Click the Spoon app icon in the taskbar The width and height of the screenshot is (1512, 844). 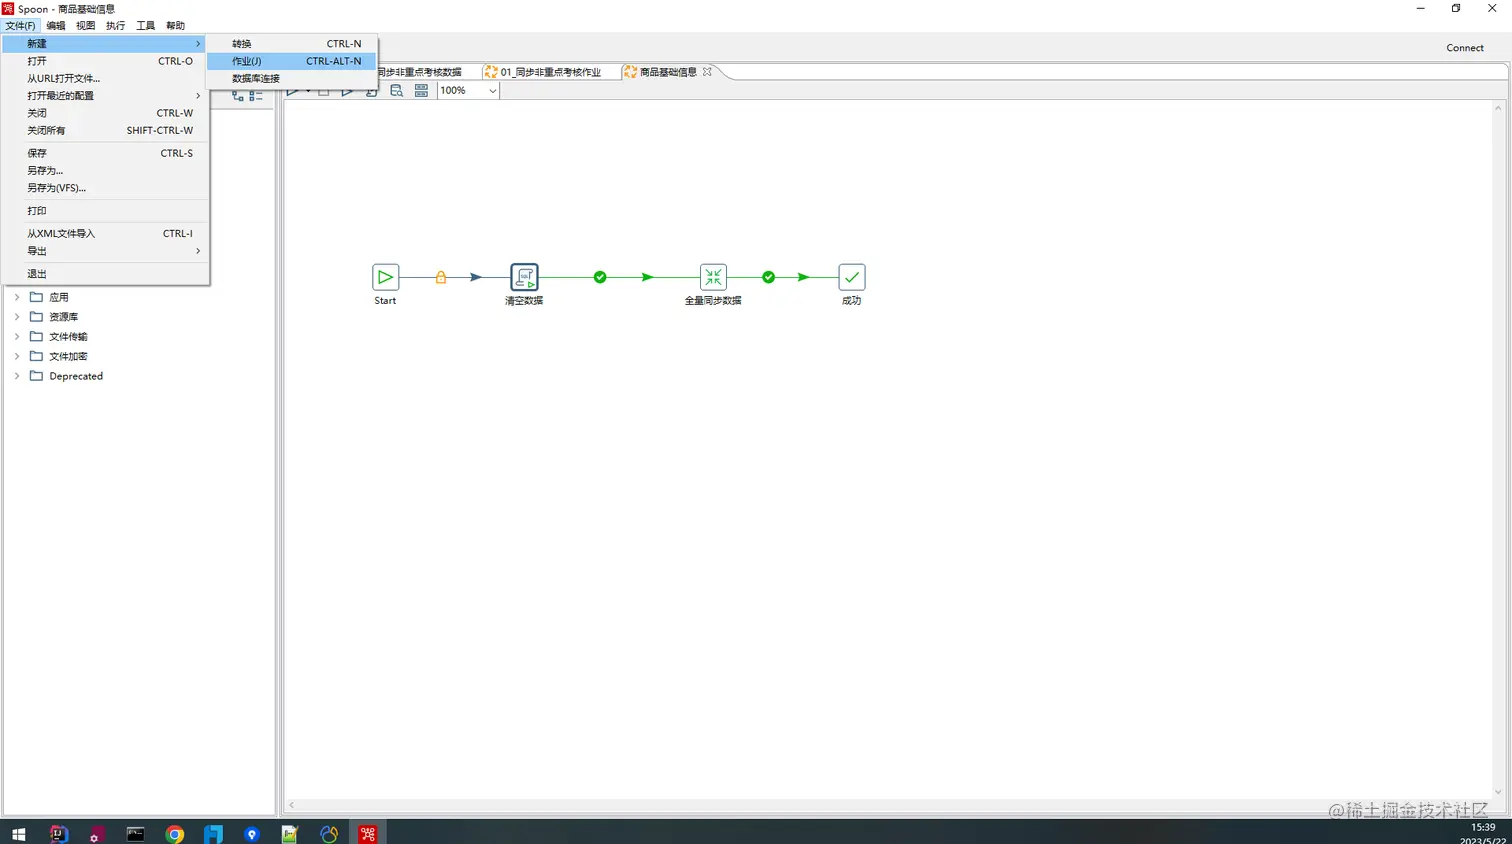coord(368,833)
